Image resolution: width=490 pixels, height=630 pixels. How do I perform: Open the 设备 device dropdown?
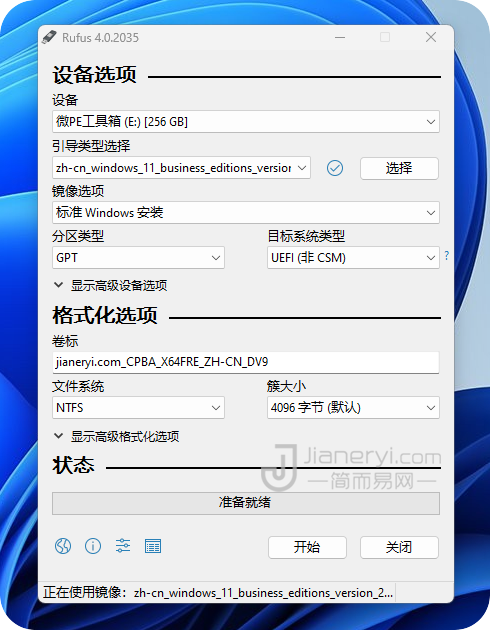tap(246, 121)
